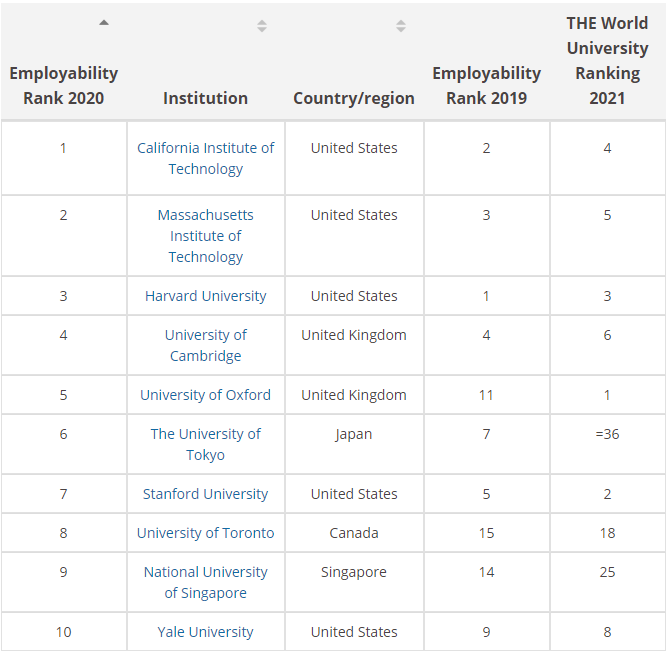Open University of Cambridge link

pos(206,345)
